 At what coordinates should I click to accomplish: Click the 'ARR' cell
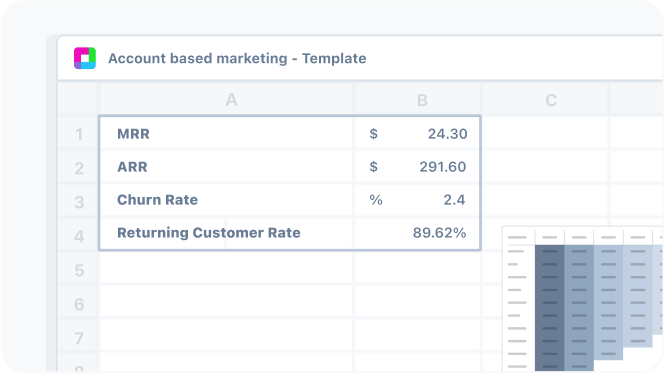226,166
